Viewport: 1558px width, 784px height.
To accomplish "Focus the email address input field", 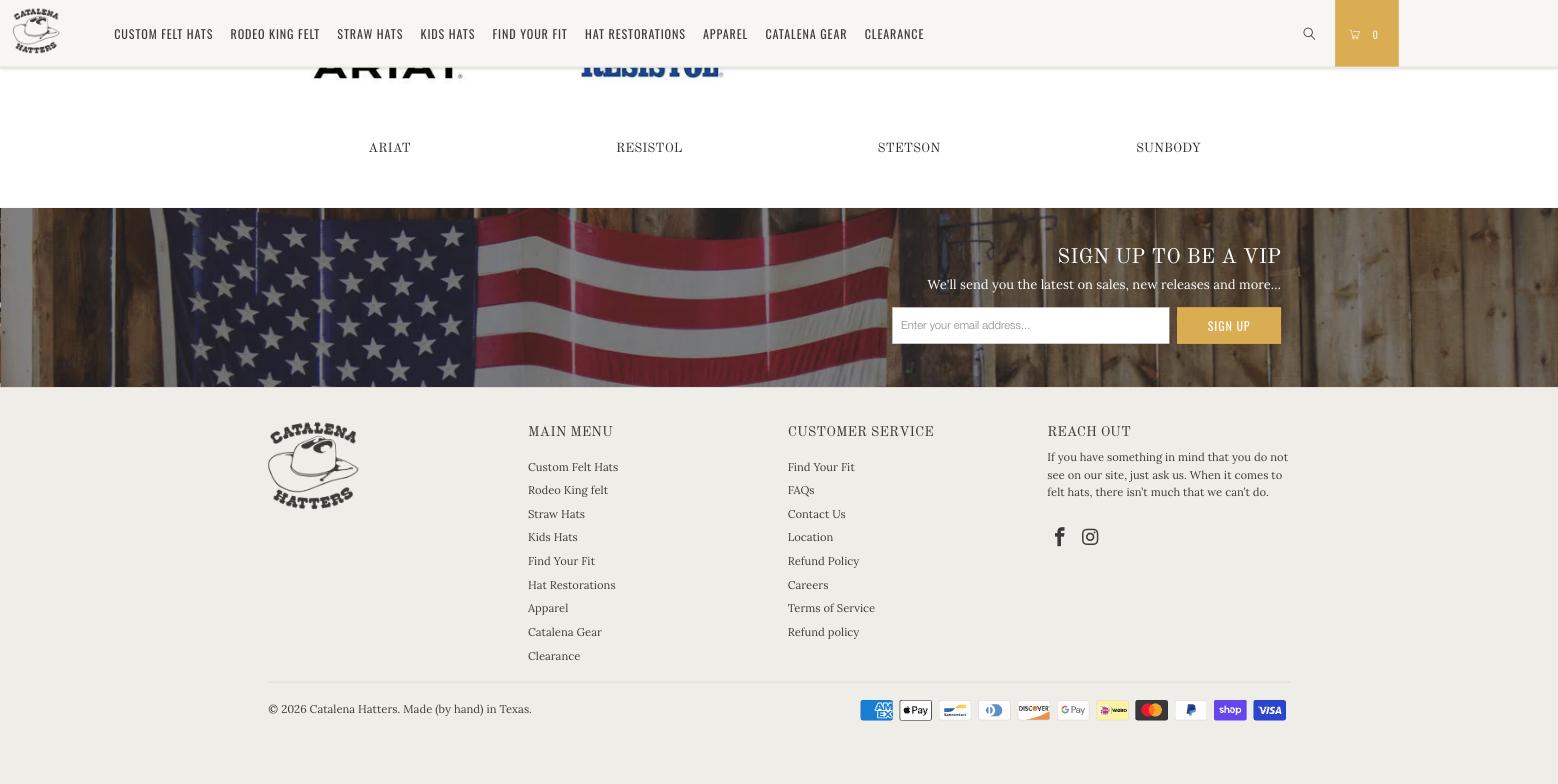I will pos(1030,325).
